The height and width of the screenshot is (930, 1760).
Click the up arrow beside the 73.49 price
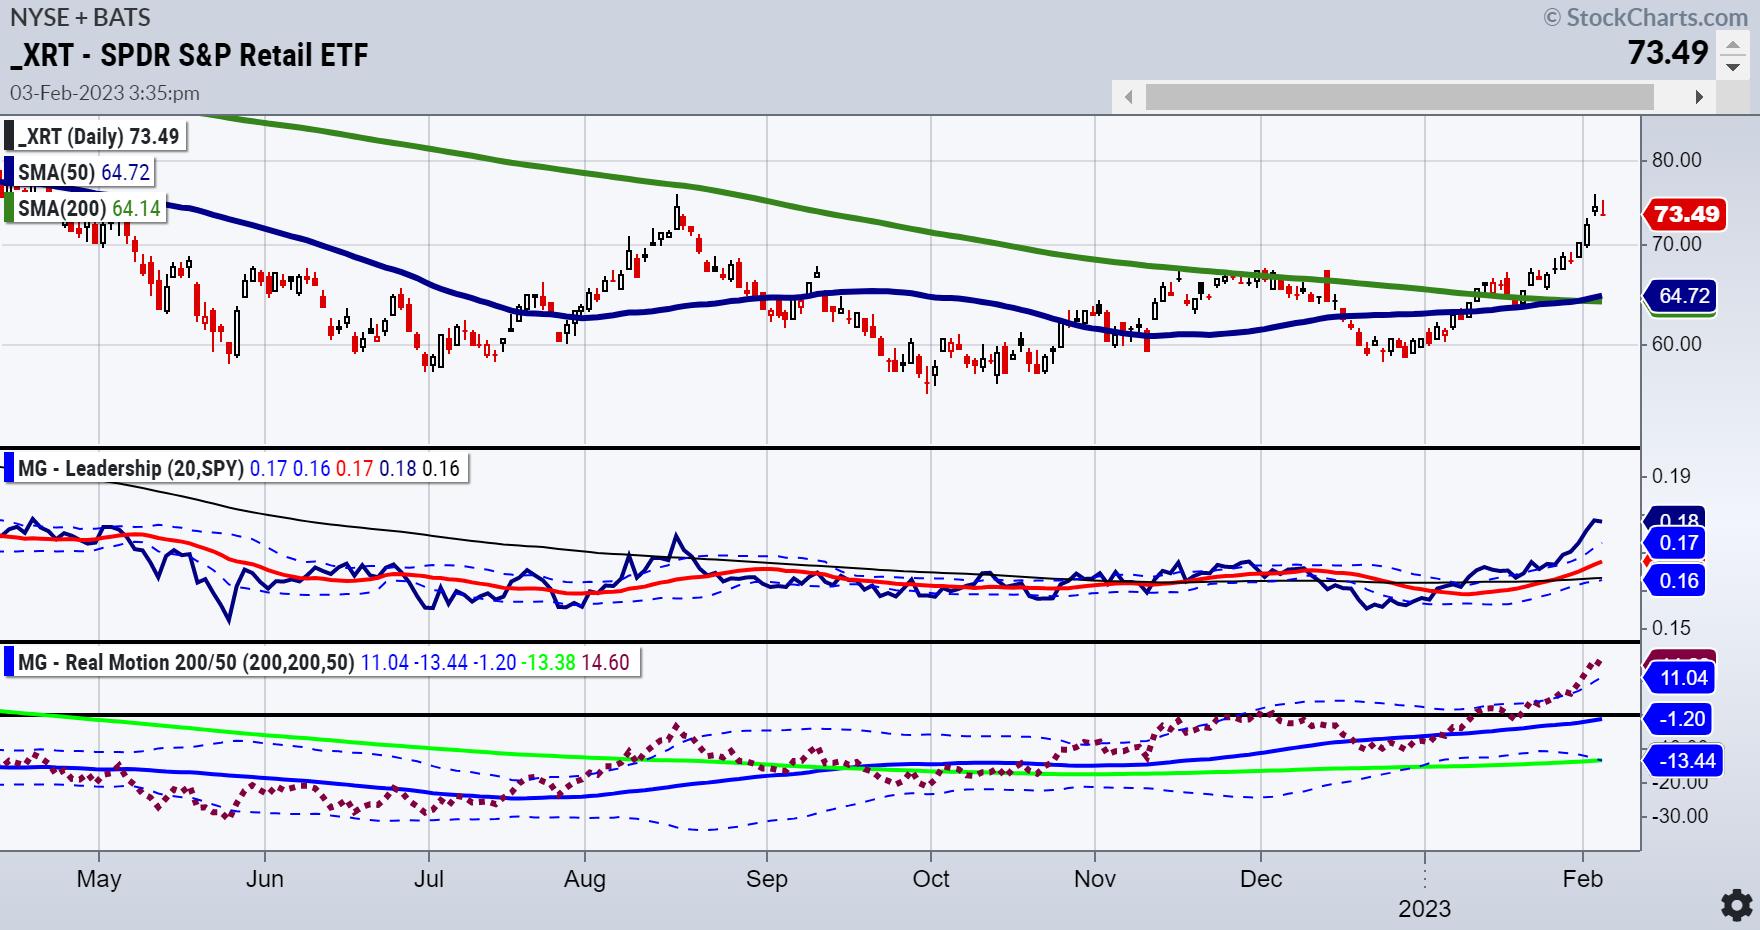[1733, 45]
